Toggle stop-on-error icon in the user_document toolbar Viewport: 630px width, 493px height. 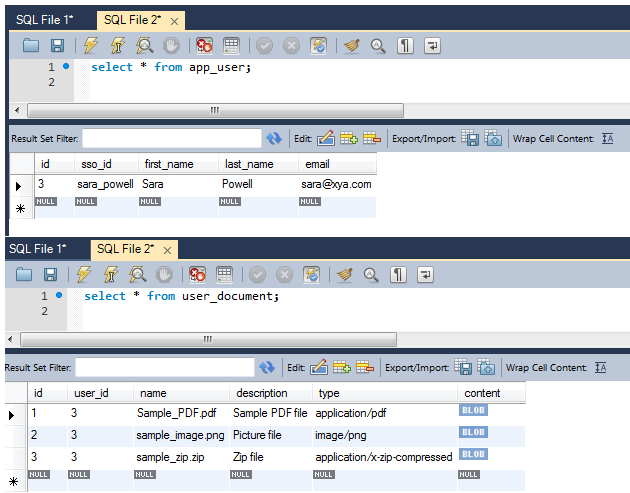pyautogui.click(x=197, y=275)
